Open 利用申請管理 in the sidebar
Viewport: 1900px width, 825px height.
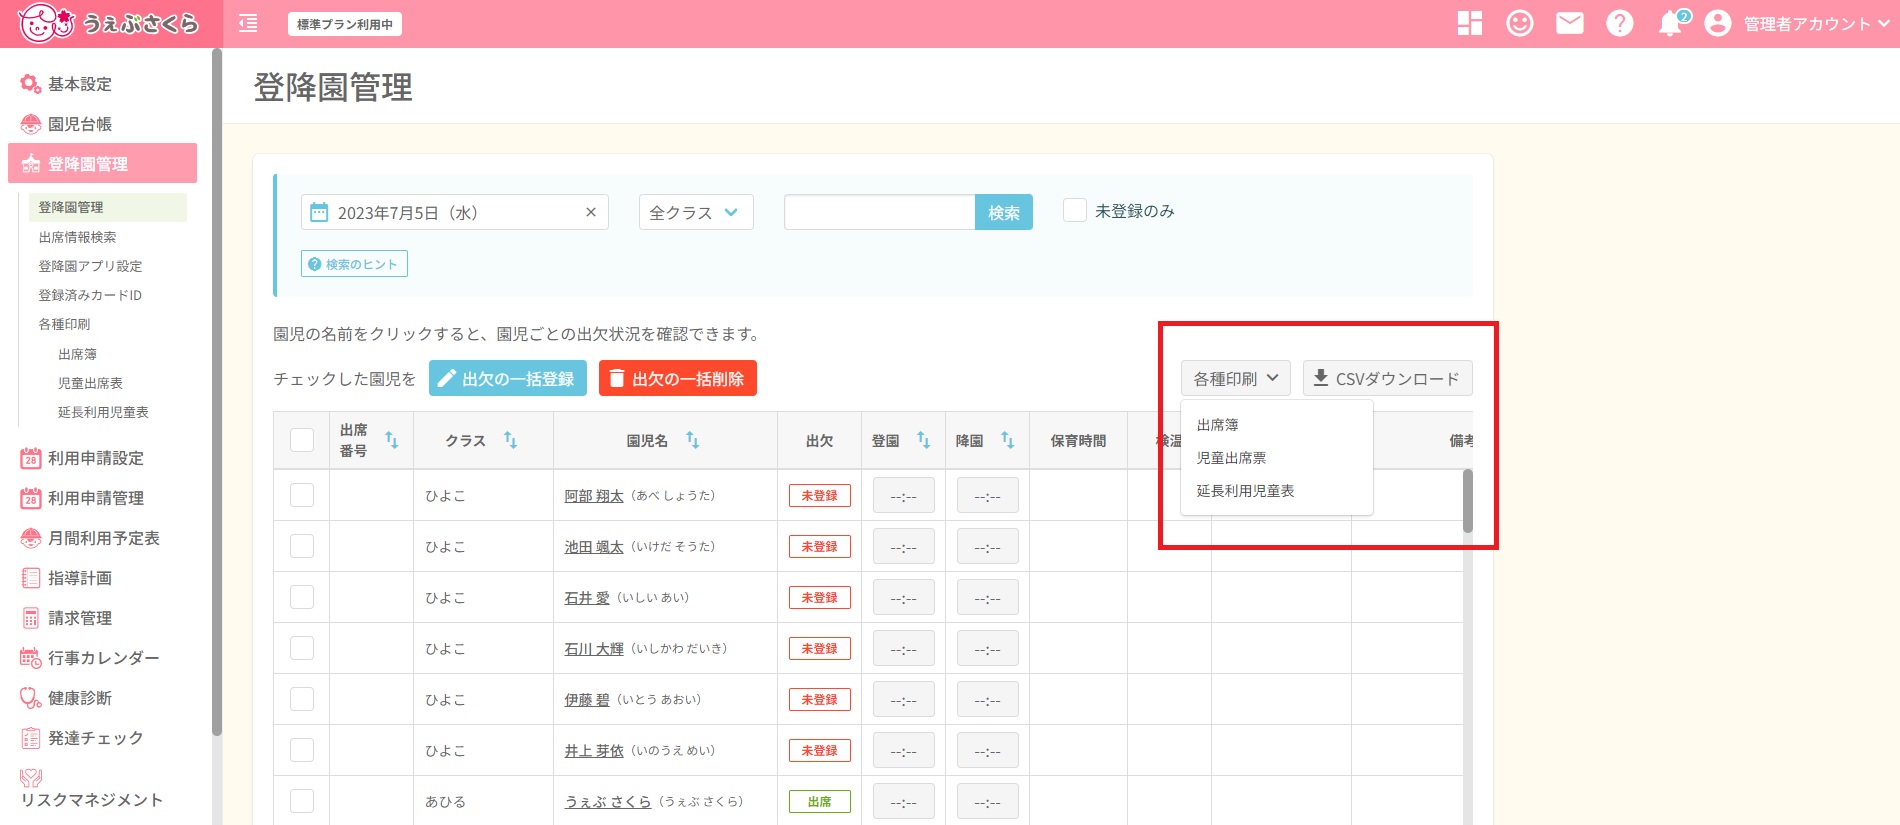(96, 498)
